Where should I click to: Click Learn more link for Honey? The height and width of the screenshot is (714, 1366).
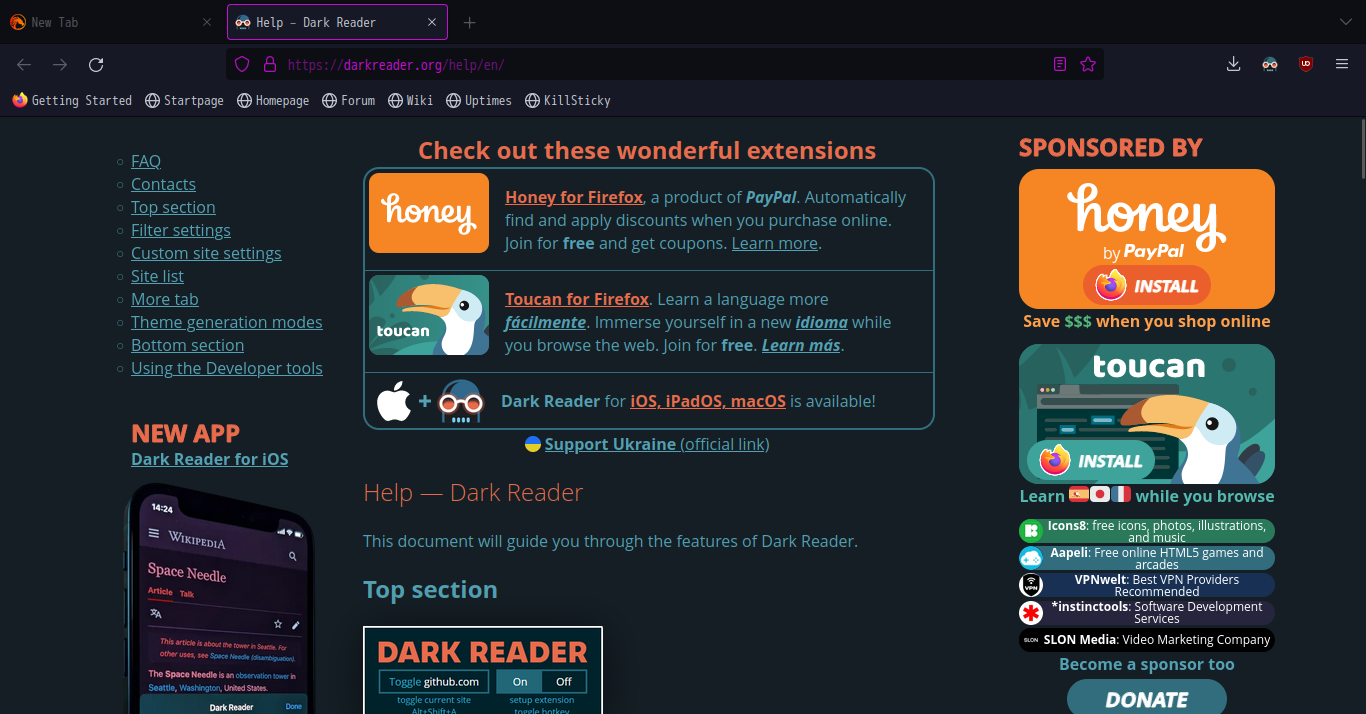pyautogui.click(x=775, y=243)
